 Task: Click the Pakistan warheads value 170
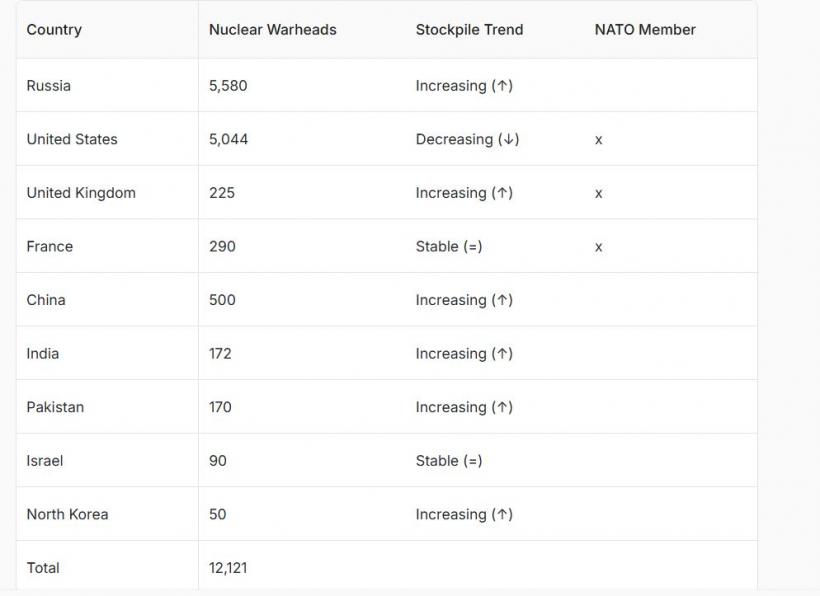tap(220, 407)
